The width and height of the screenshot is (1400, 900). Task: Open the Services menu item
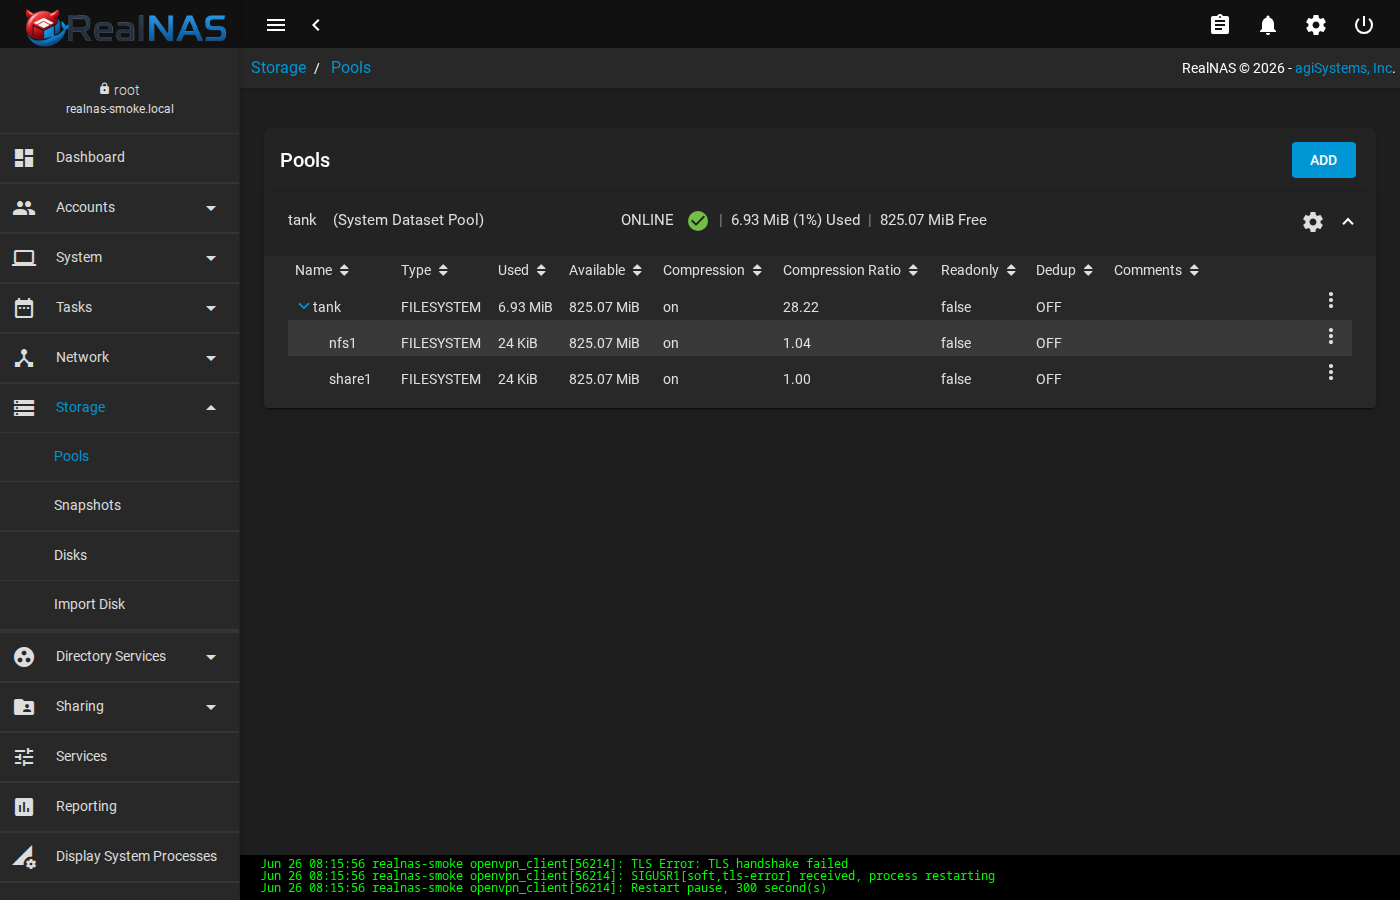pyautogui.click(x=120, y=757)
